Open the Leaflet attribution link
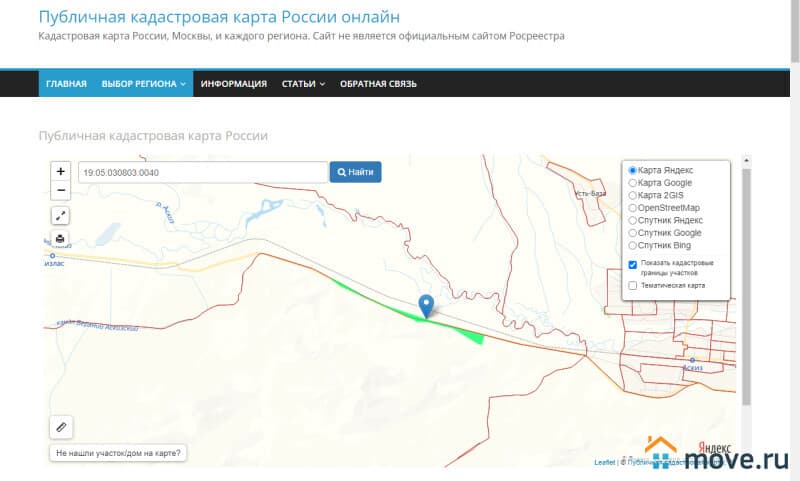Screen dimensions: 800x481 [x=605, y=462]
